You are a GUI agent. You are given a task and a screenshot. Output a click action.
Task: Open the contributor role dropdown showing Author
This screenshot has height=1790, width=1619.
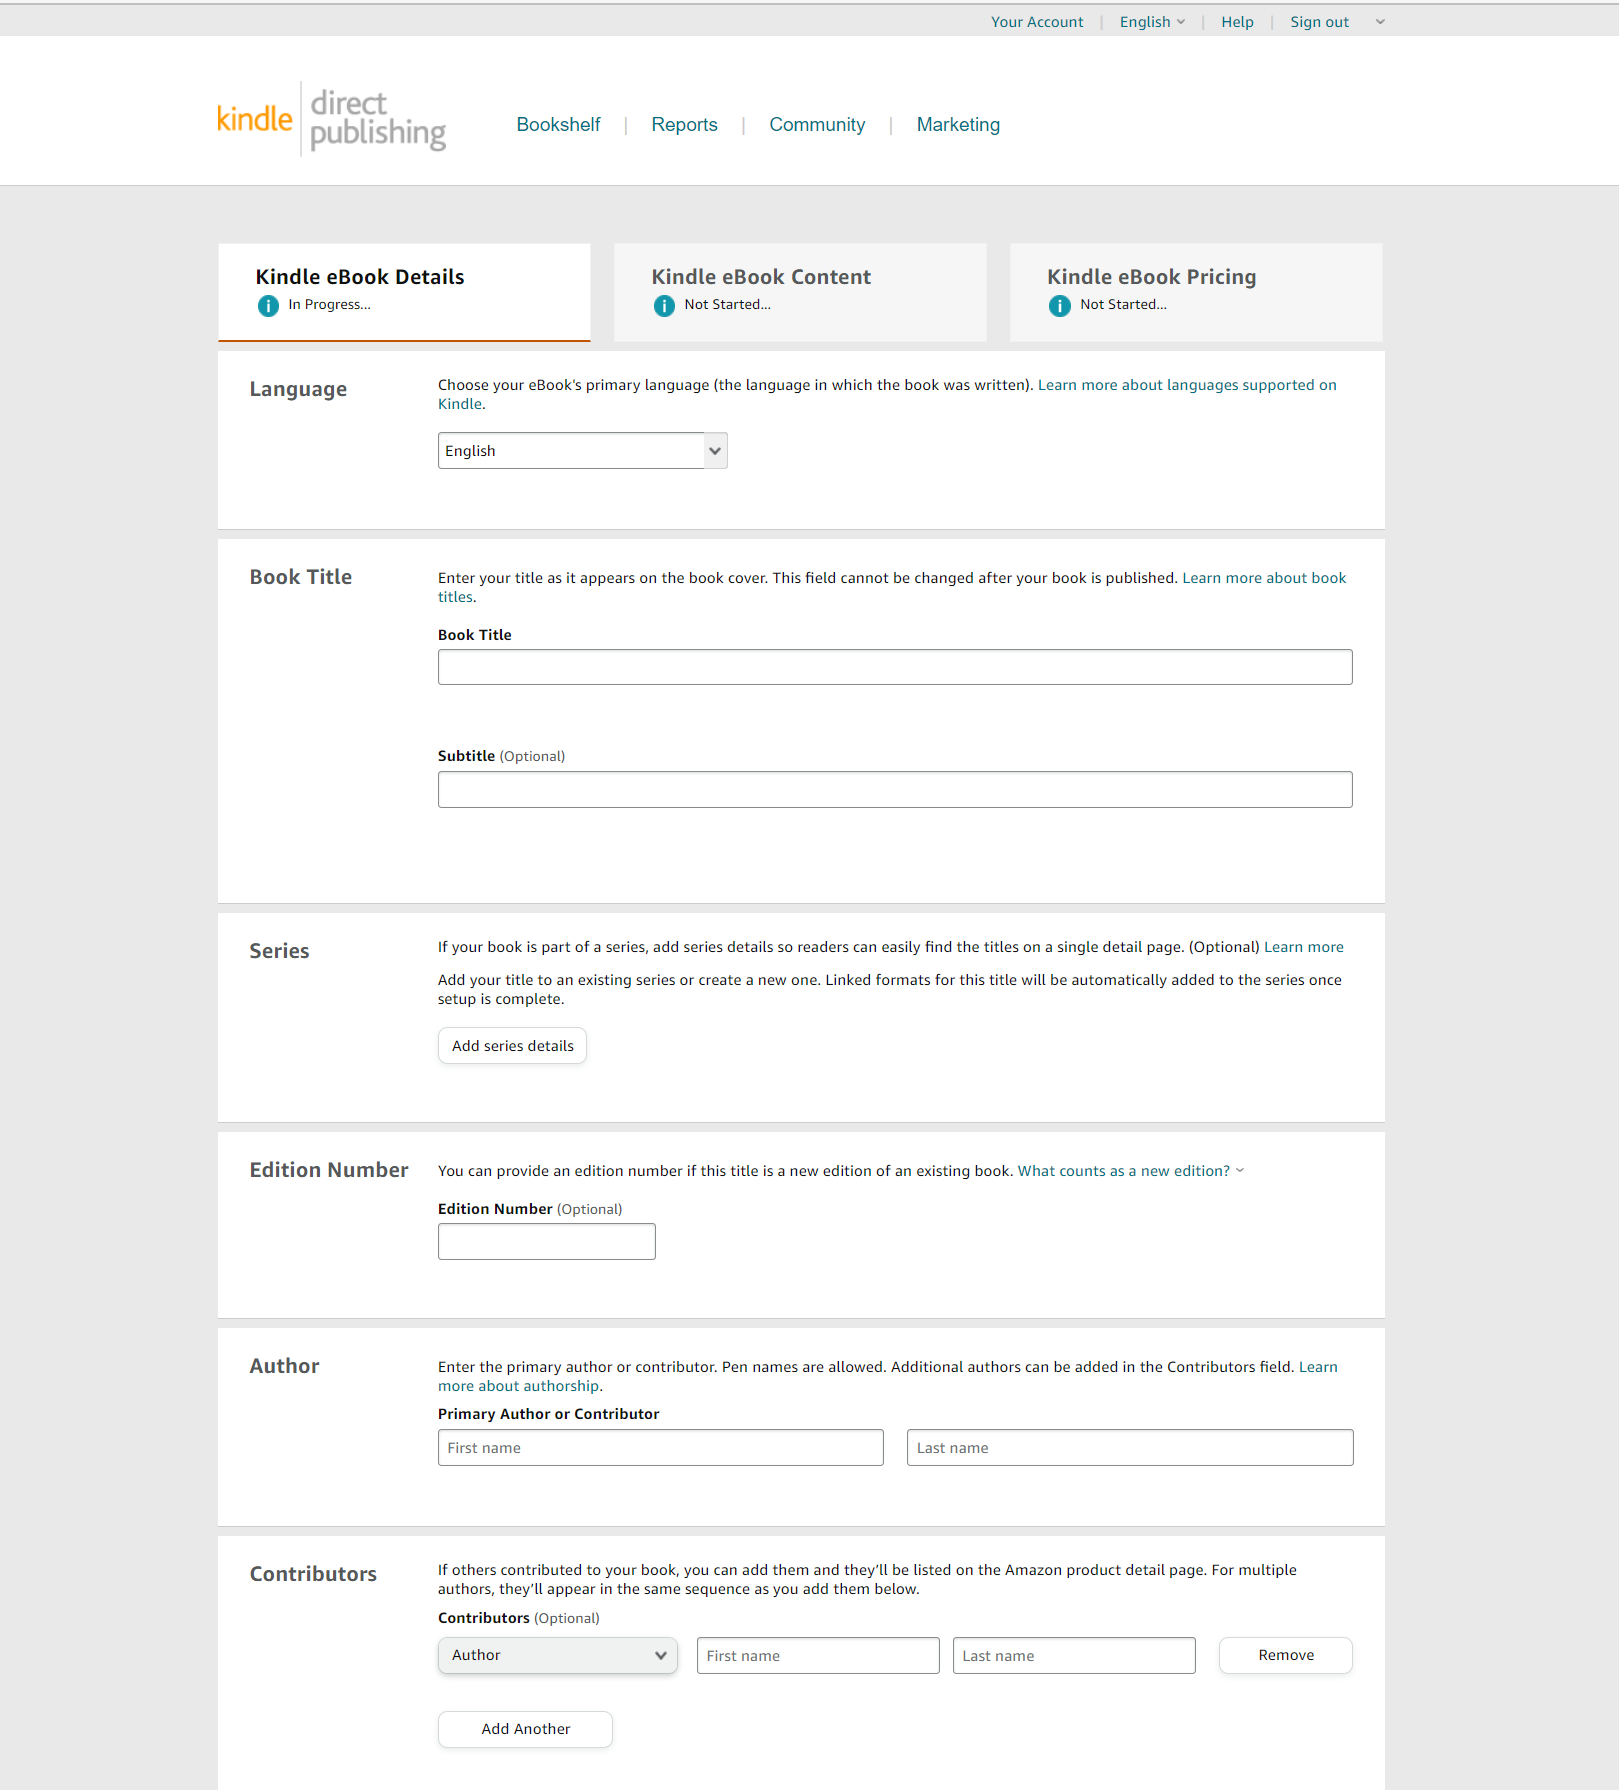coord(557,1655)
